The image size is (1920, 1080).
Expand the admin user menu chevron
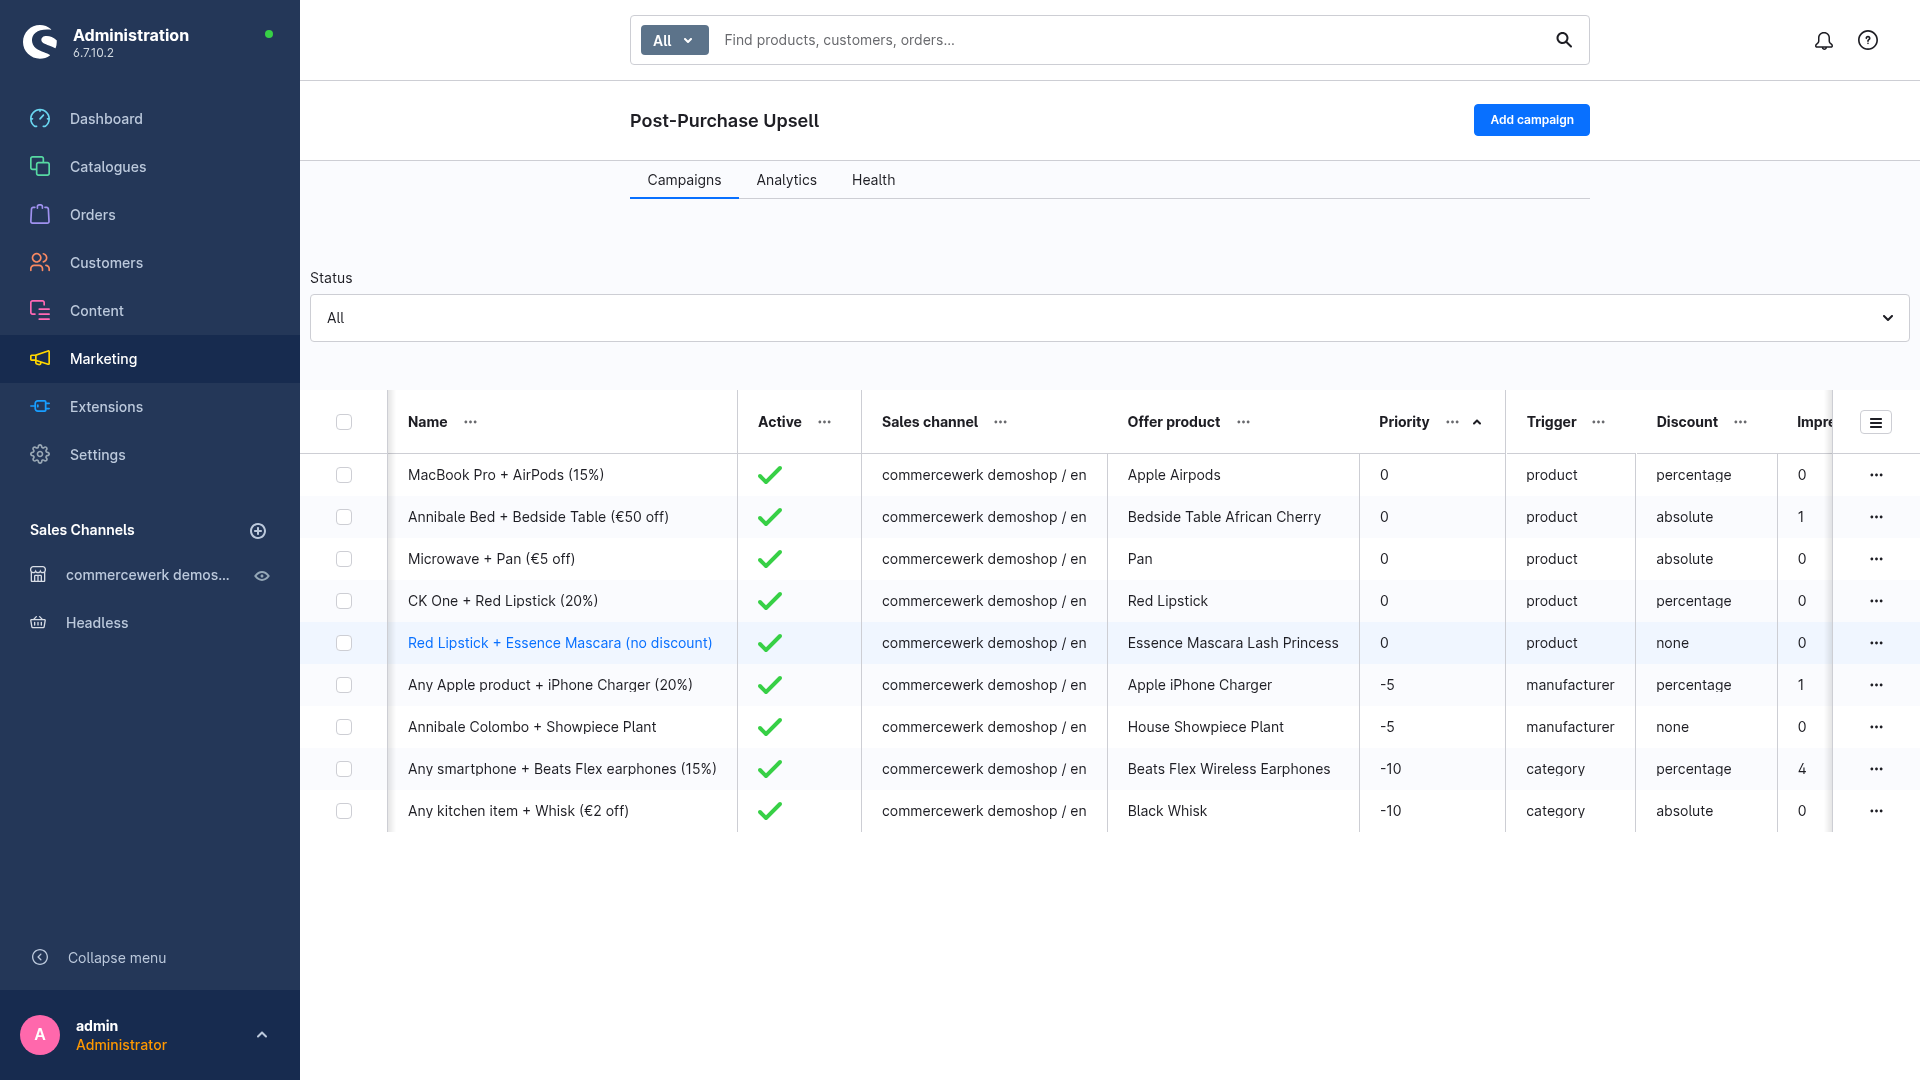262,1035
